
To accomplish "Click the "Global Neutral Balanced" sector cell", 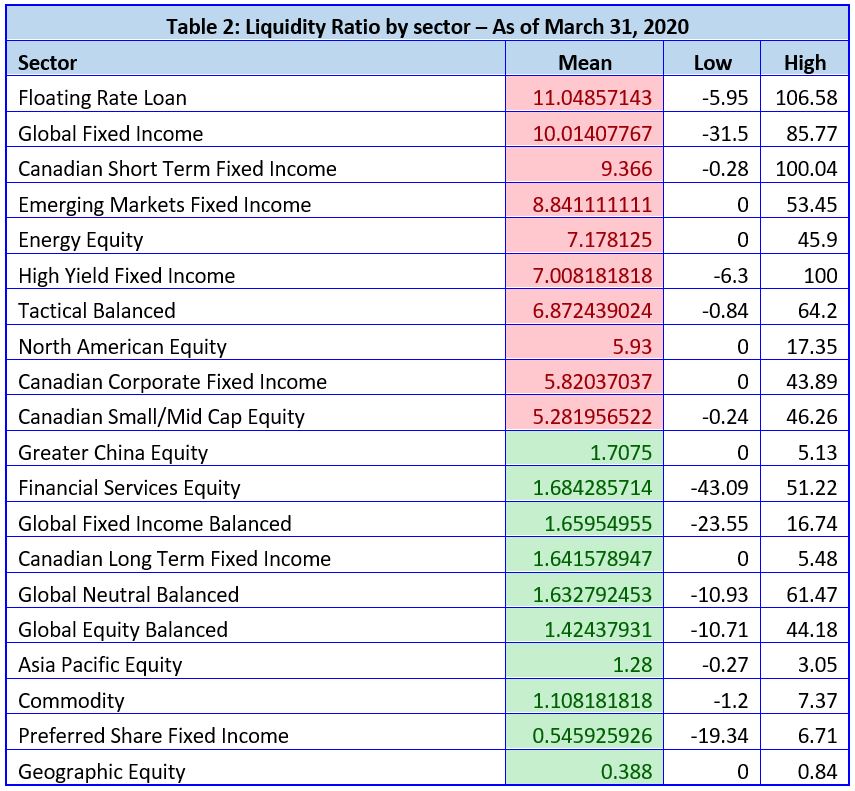I will pos(129,595).
